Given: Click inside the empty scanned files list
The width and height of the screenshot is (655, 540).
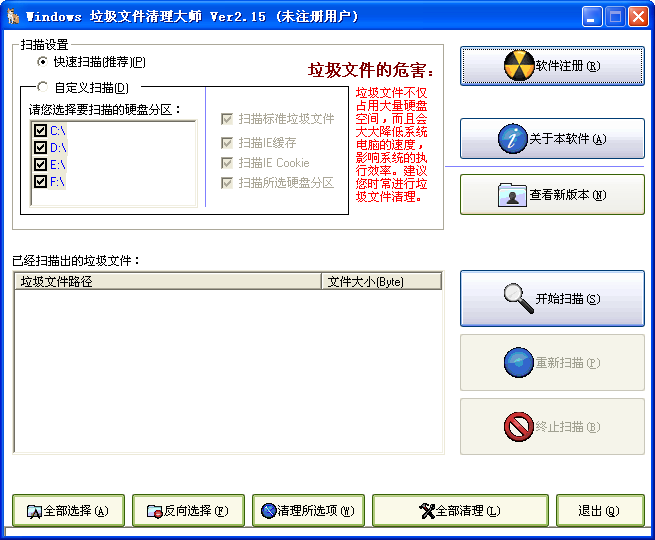Looking at the screenshot, I should (x=227, y=370).
